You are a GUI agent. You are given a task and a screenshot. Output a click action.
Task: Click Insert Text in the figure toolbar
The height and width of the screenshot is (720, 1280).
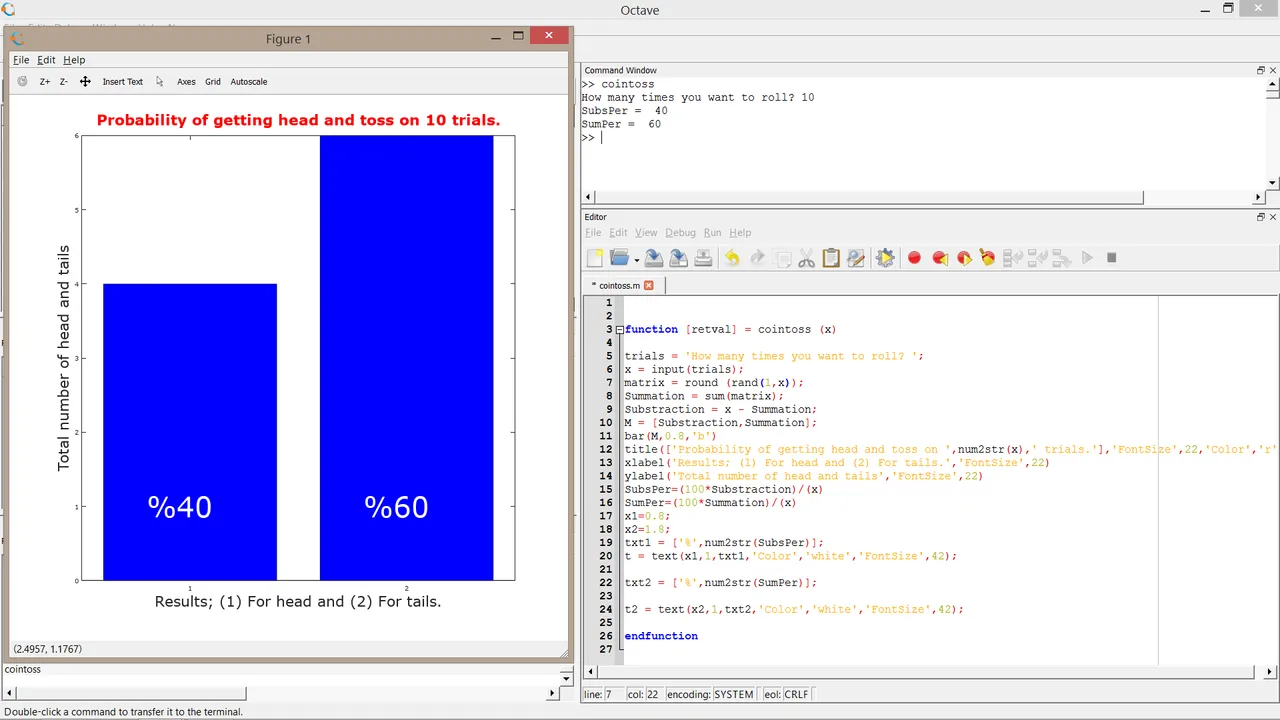pyautogui.click(x=123, y=82)
